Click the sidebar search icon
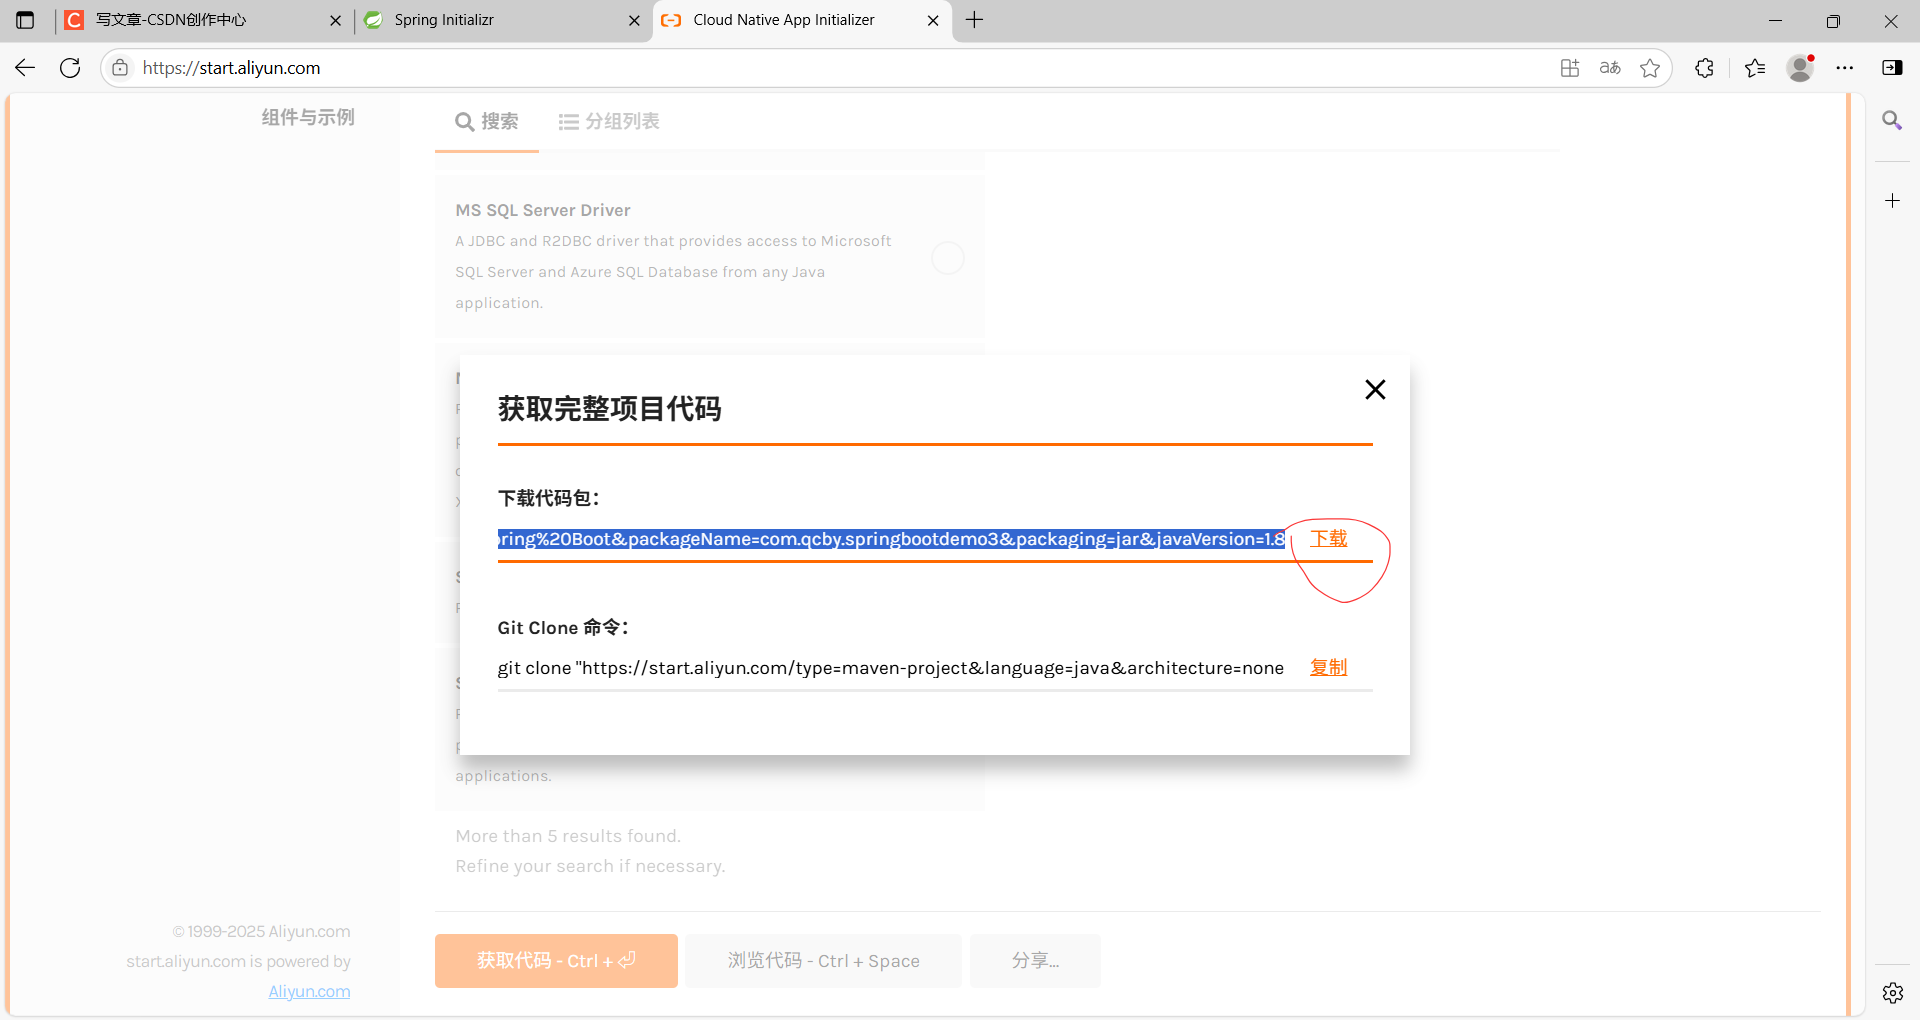 pos(1892,121)
